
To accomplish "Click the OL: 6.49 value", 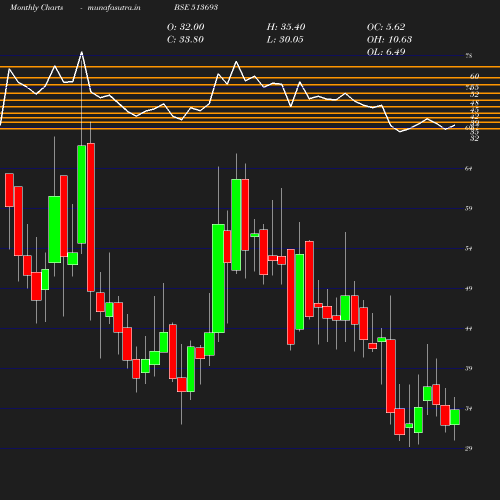I will pos(386,52).
